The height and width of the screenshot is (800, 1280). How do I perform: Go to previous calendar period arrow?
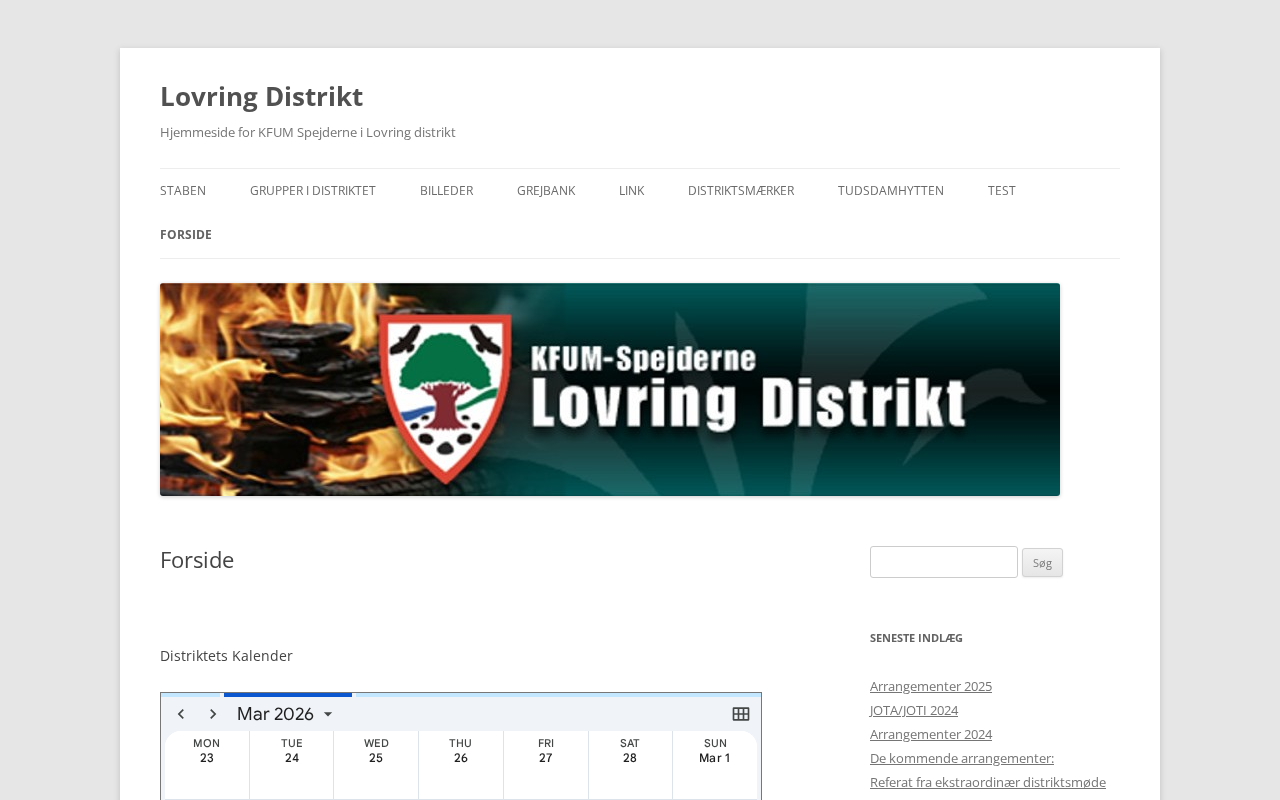(x=181, y=714)
